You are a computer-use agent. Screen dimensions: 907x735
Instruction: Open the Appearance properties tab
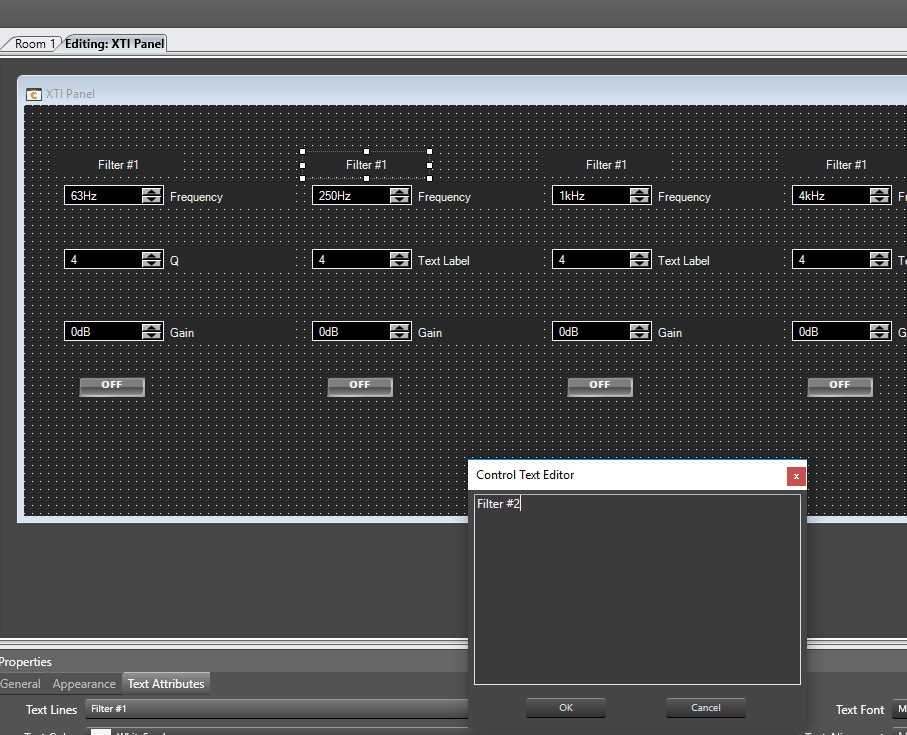[84, 684]
